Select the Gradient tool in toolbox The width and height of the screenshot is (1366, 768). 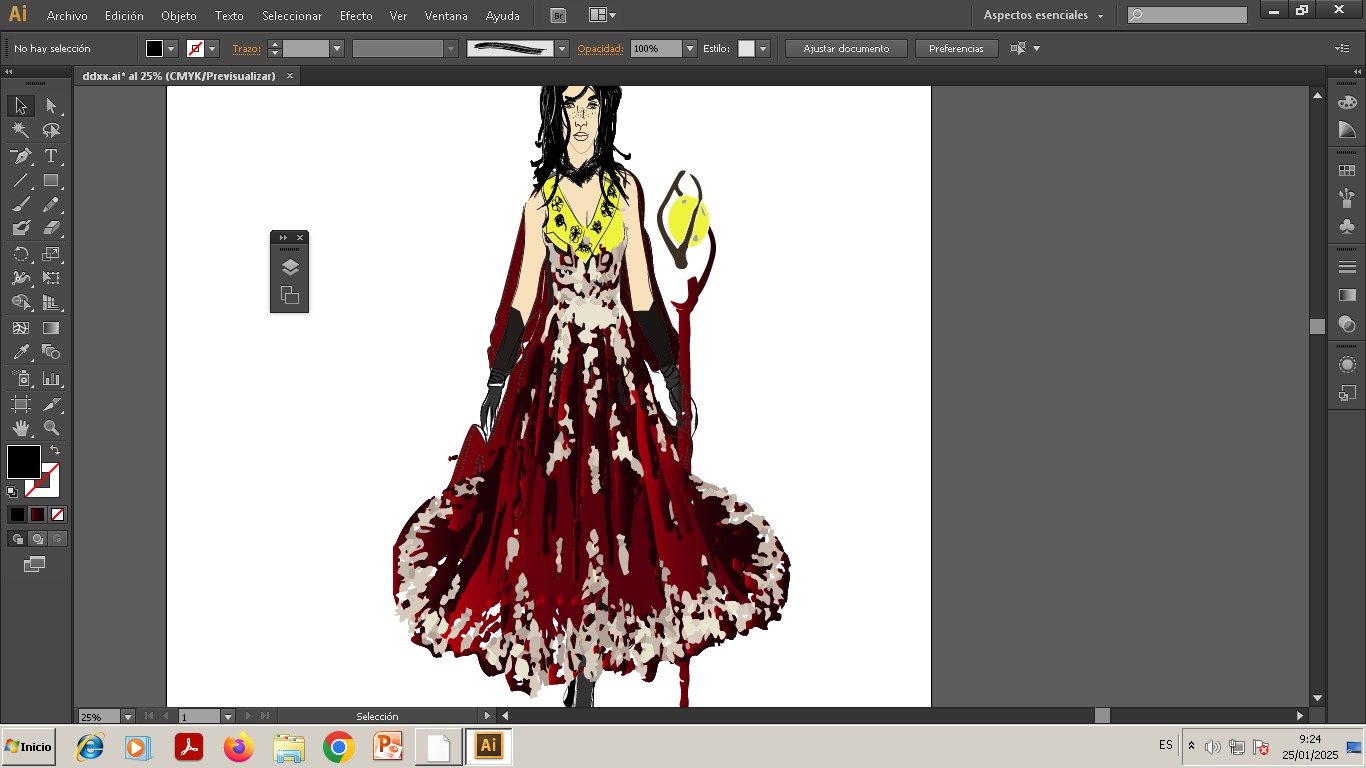(x=51, y=328)
